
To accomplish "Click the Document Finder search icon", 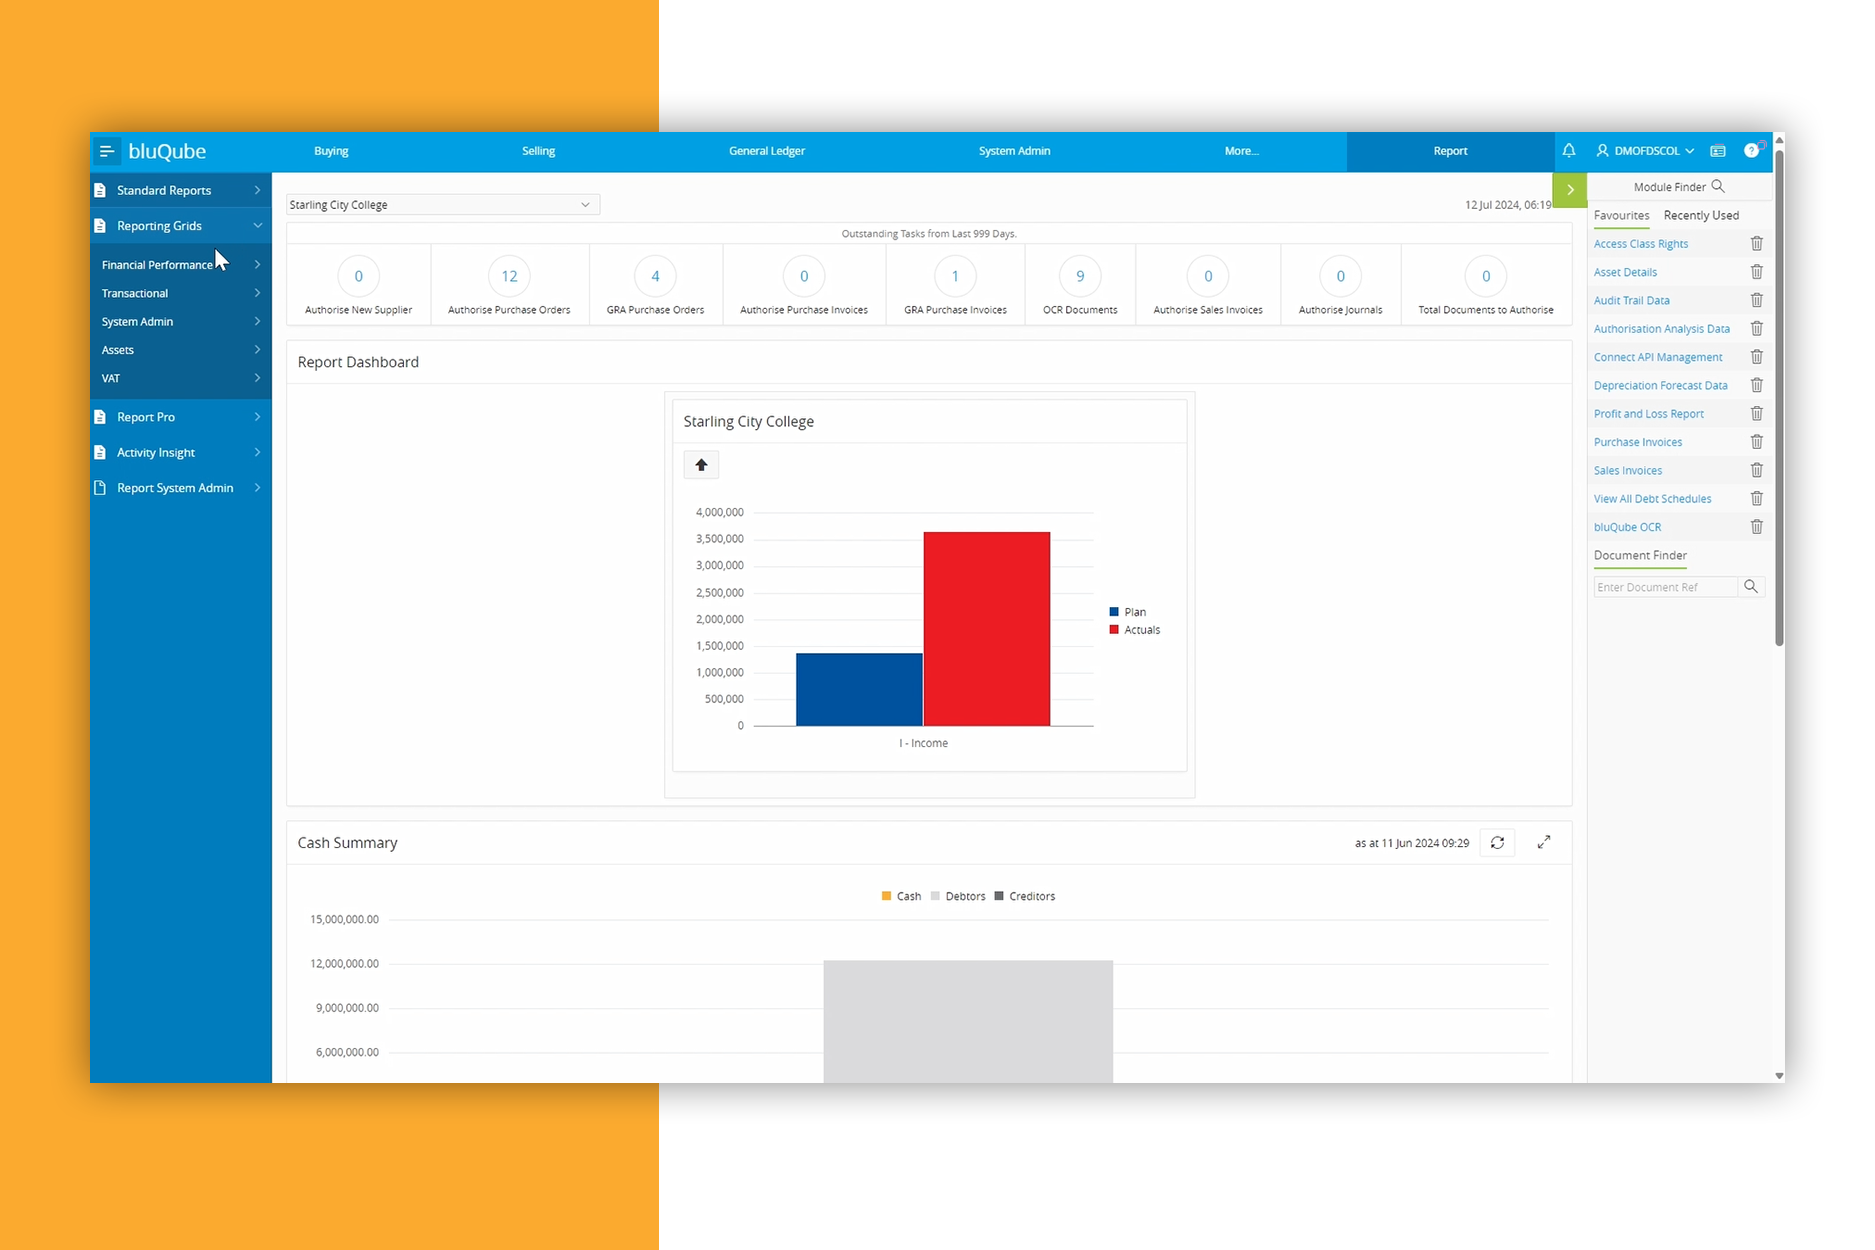I will pyautogui.click(x=1751, y=587).
